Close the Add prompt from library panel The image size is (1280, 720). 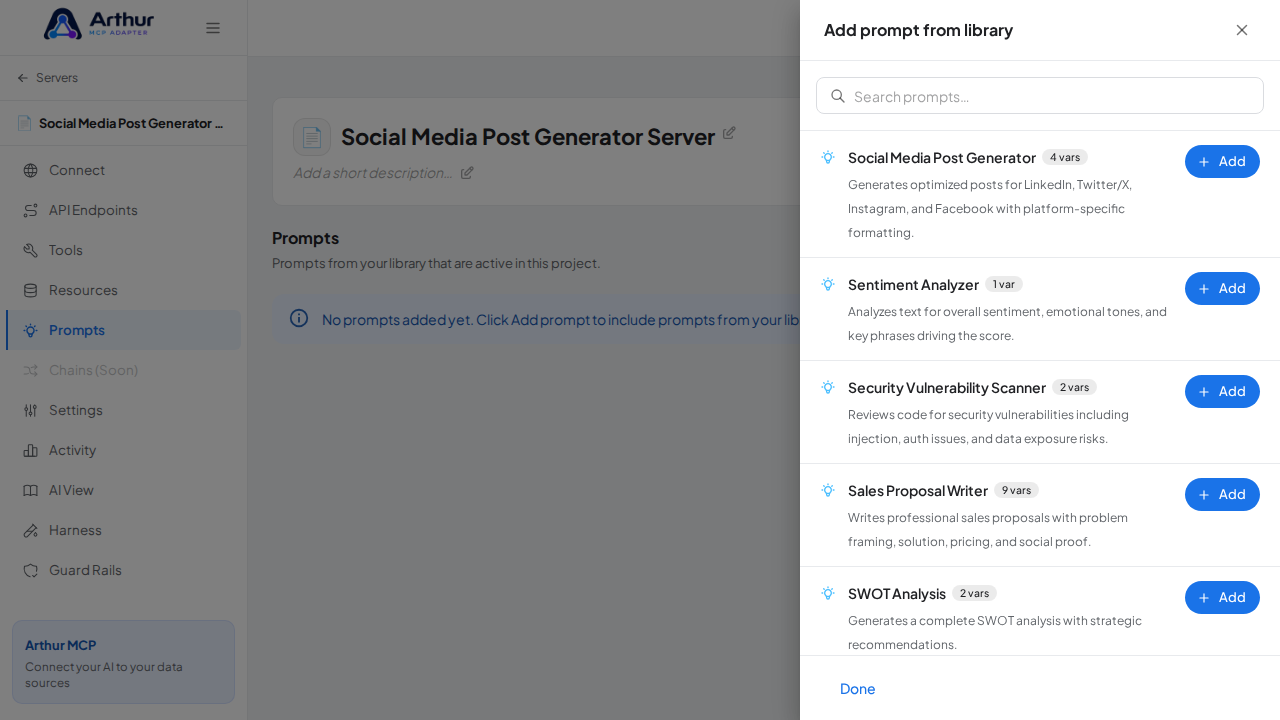tap(1242, 30)
